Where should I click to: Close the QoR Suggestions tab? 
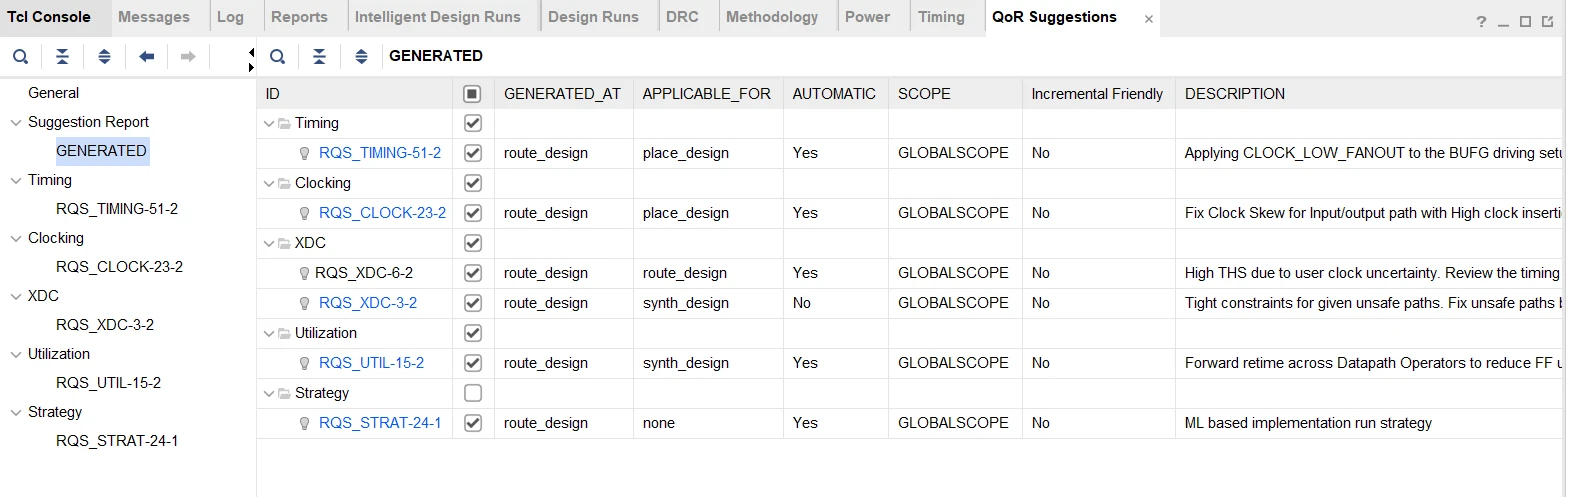pos(1149,19)
